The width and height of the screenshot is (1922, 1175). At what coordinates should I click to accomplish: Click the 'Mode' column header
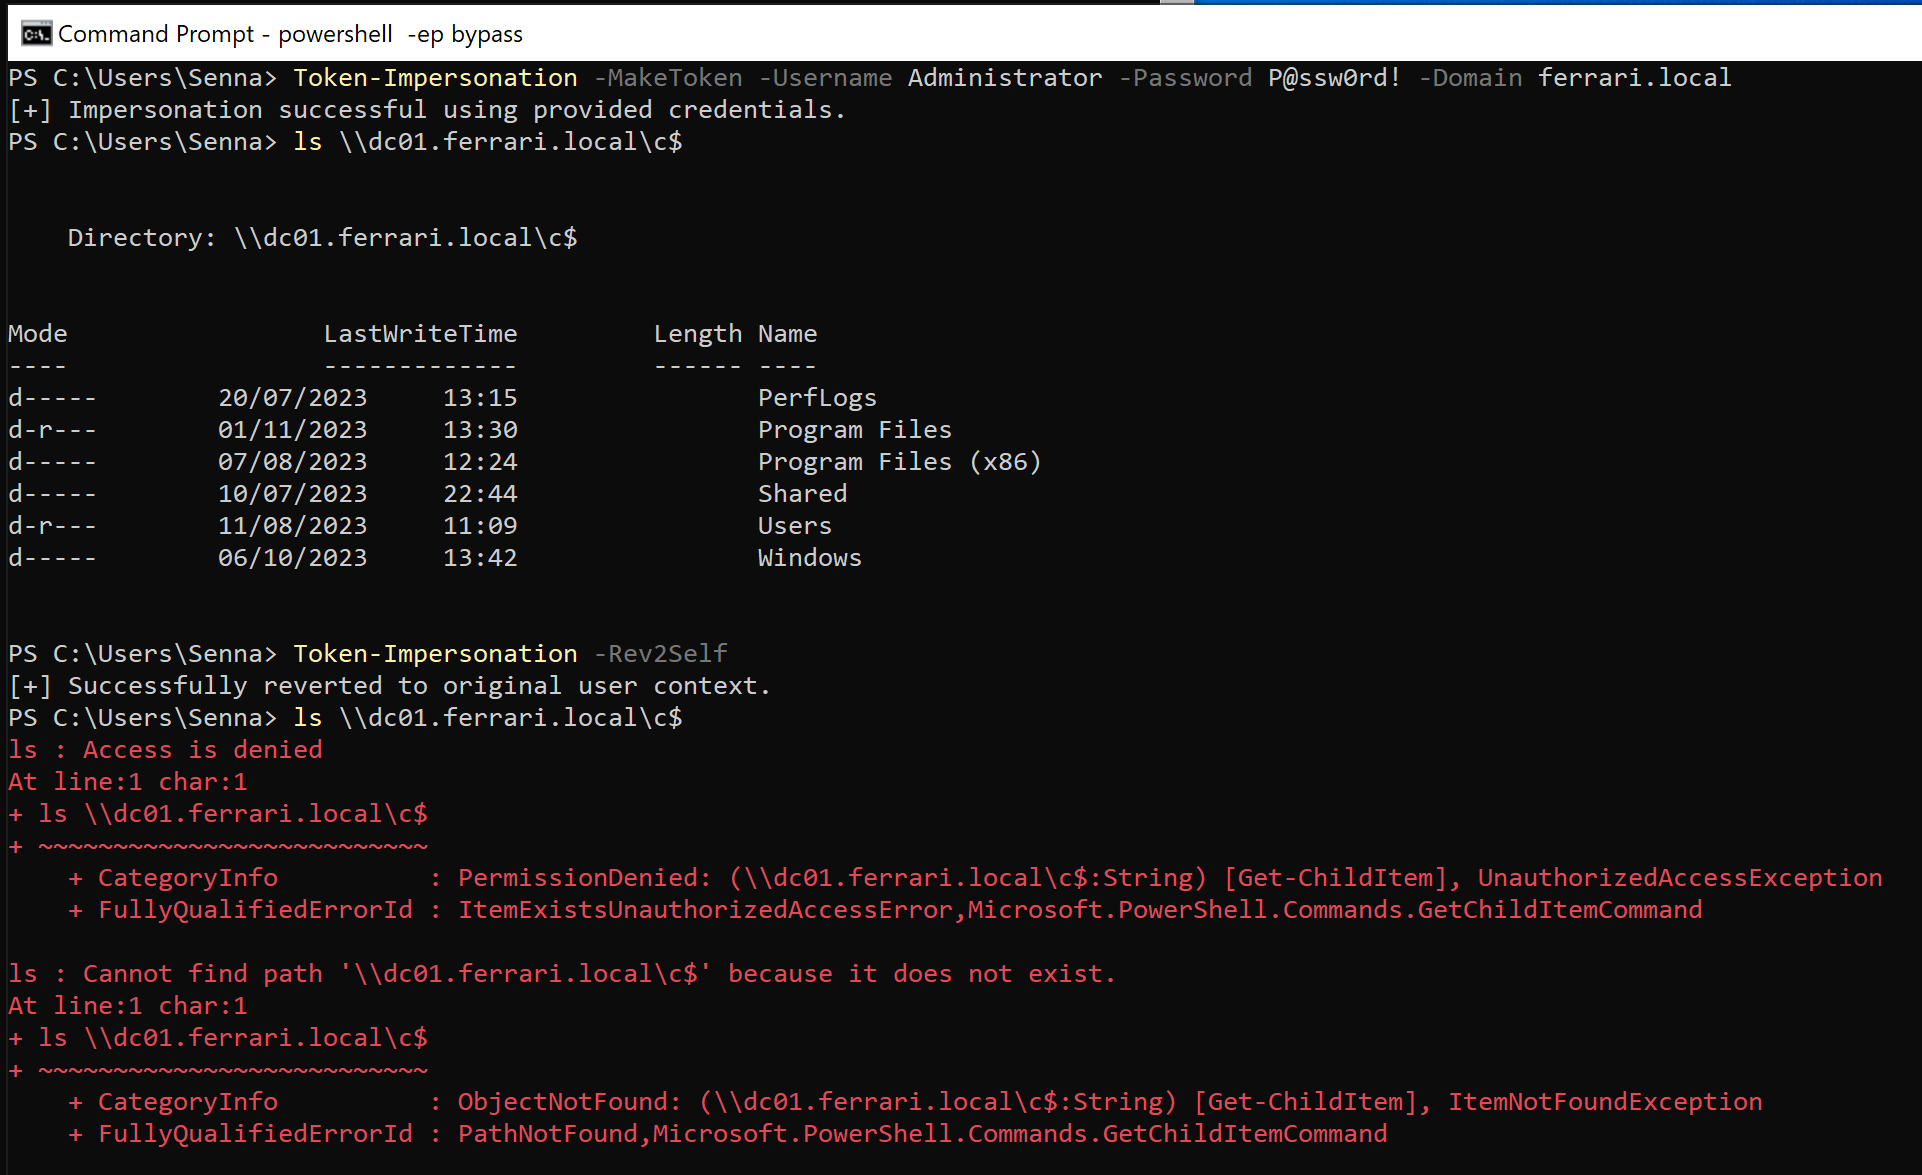click(38, 334)
